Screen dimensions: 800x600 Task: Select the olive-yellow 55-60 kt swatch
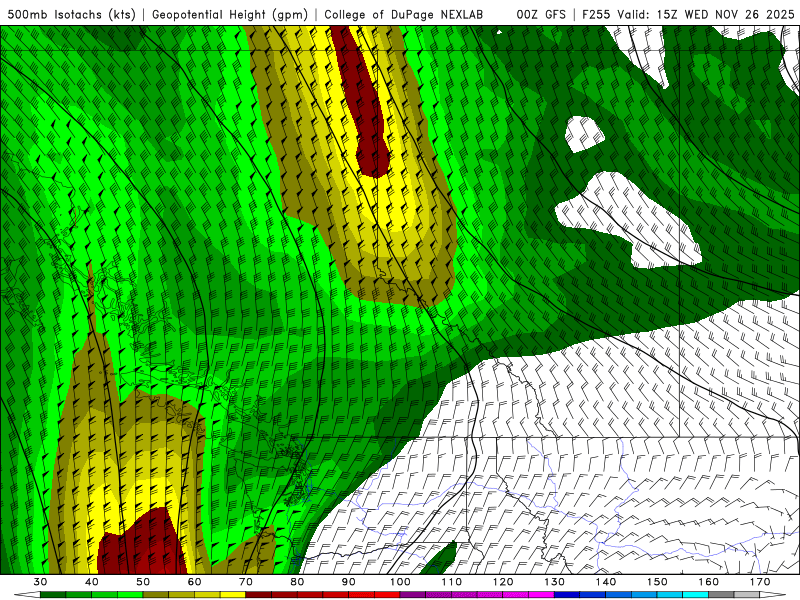click(182, 595)
